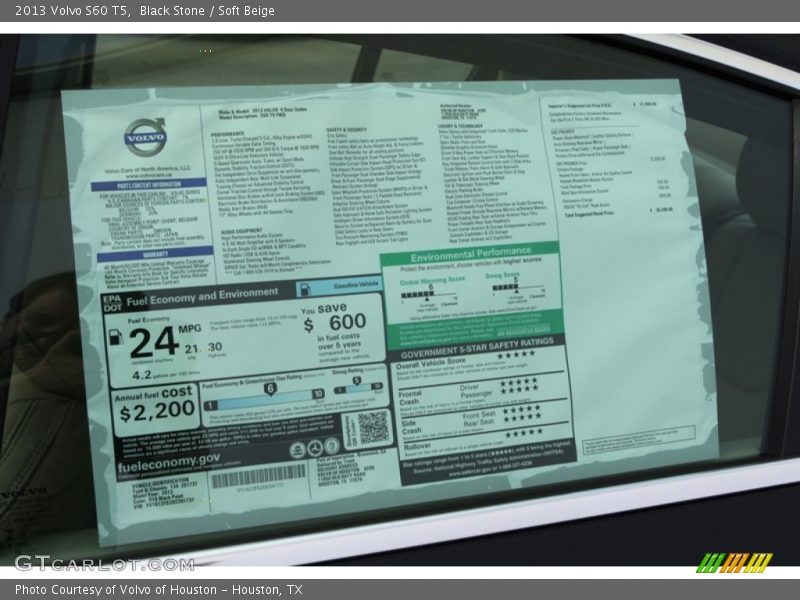Click the photo caption '2013 Volvo S60 T5'

(72, 11)
